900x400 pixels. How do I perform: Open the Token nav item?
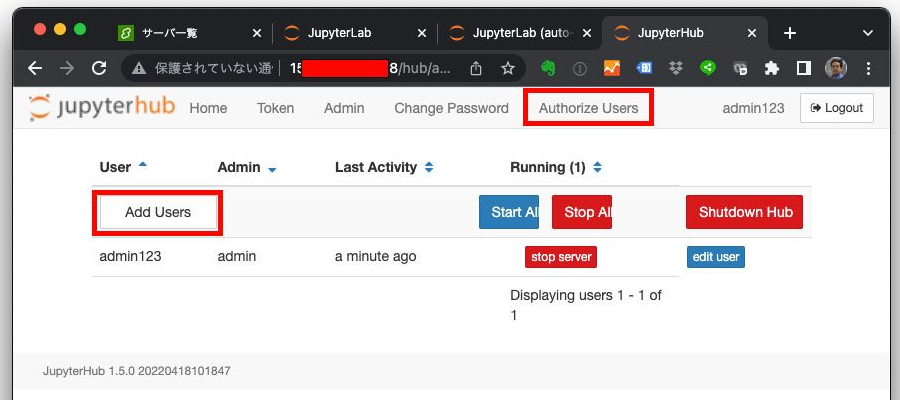click(x=276, y=108)
